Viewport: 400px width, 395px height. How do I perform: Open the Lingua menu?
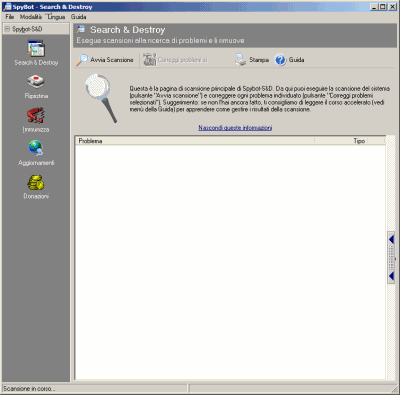56,17
